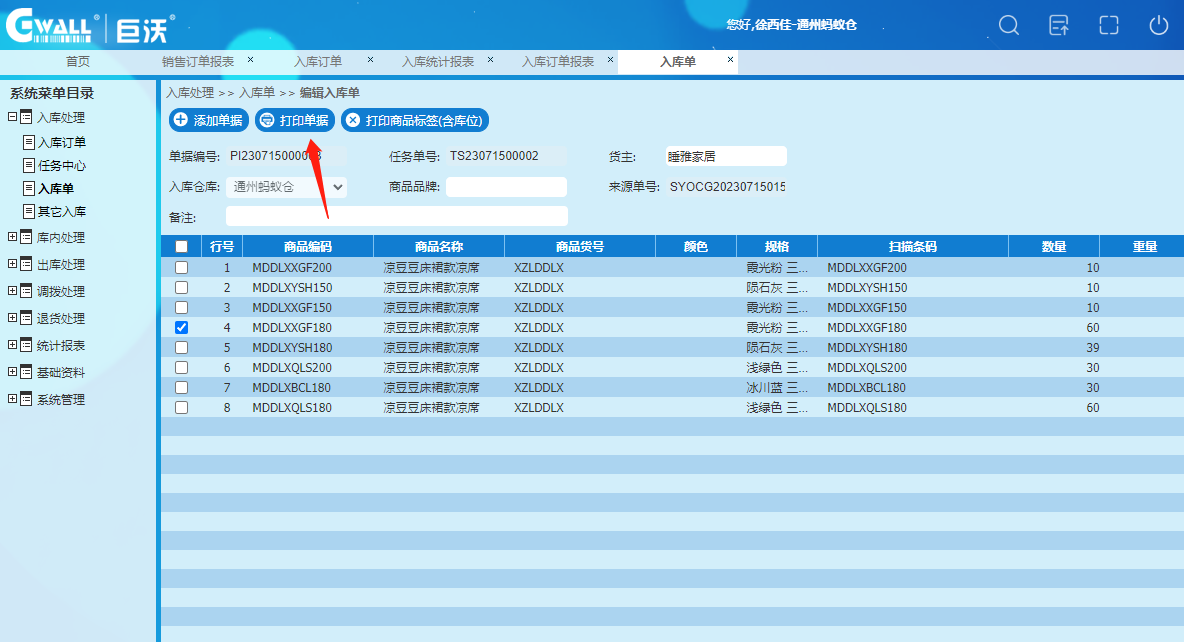Switch to the 首页 tab

[78, 62]
